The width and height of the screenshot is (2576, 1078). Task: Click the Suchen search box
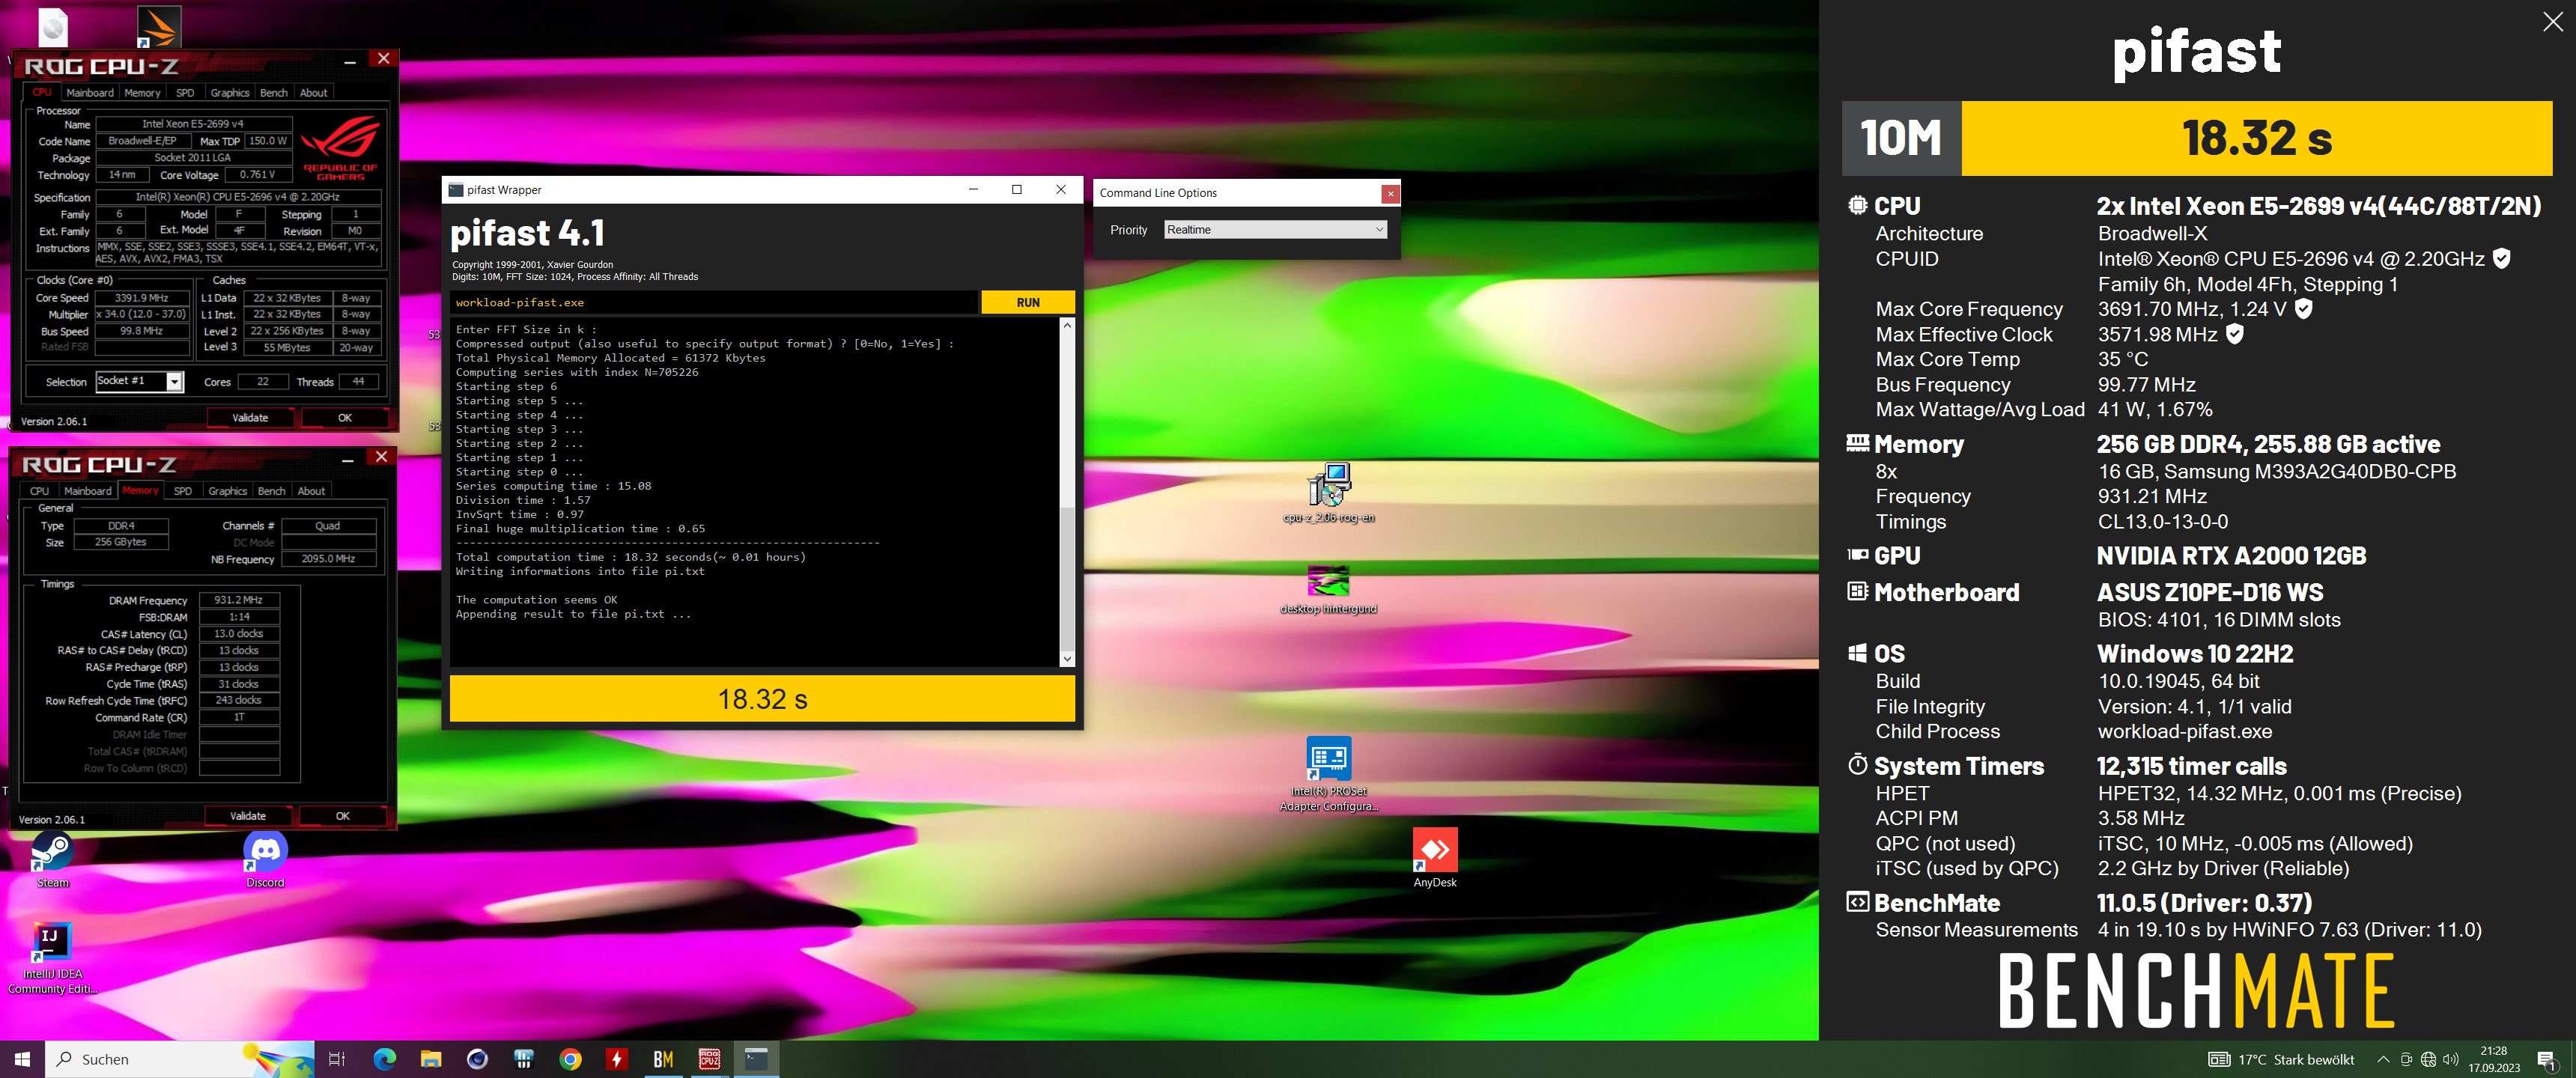(x=180, y=1059)
